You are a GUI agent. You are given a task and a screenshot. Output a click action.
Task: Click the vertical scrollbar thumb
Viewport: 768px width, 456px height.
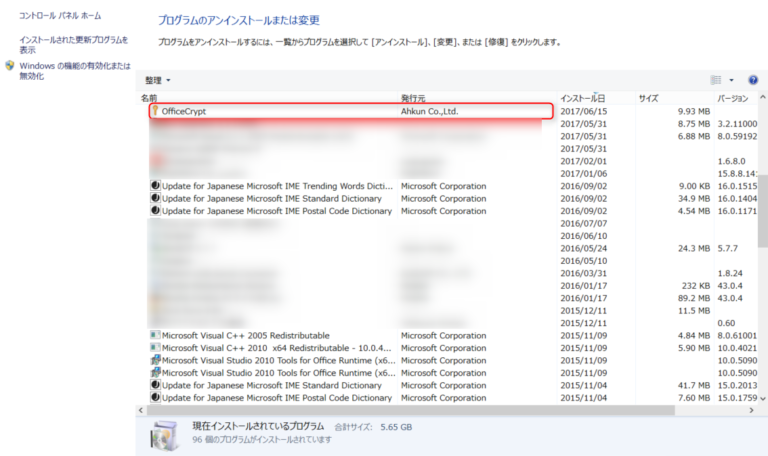pyautogui.click(x=763, y=212)
